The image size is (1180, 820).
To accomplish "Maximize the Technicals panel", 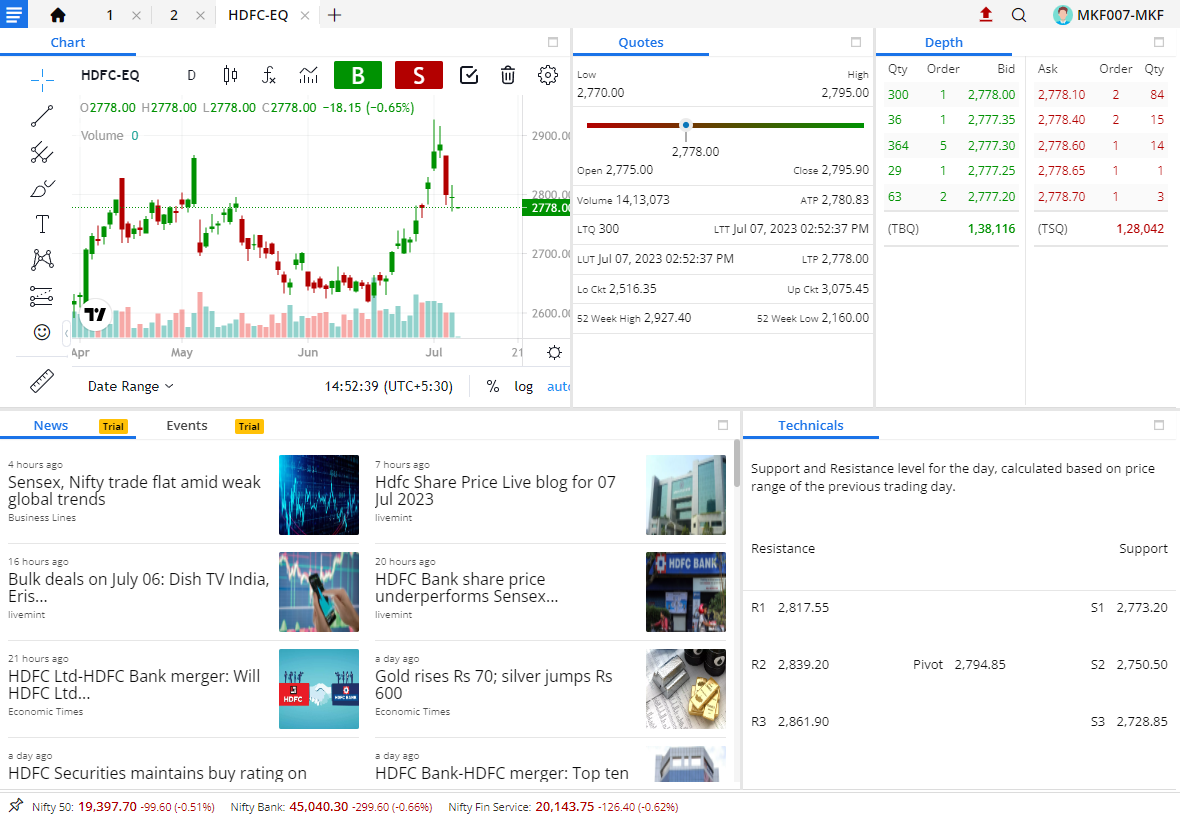I will click(x=1159, y=425).
